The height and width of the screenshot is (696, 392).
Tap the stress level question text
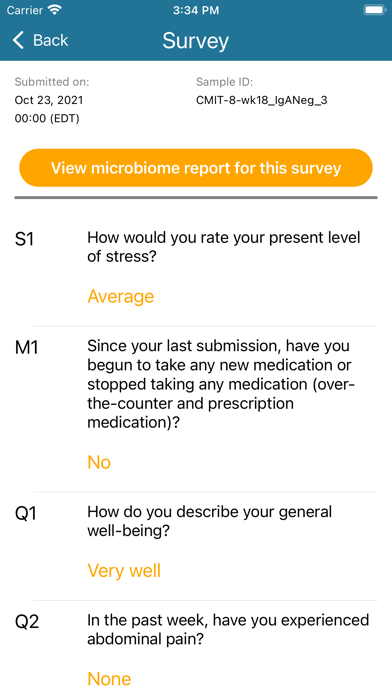tap(224, 247)
